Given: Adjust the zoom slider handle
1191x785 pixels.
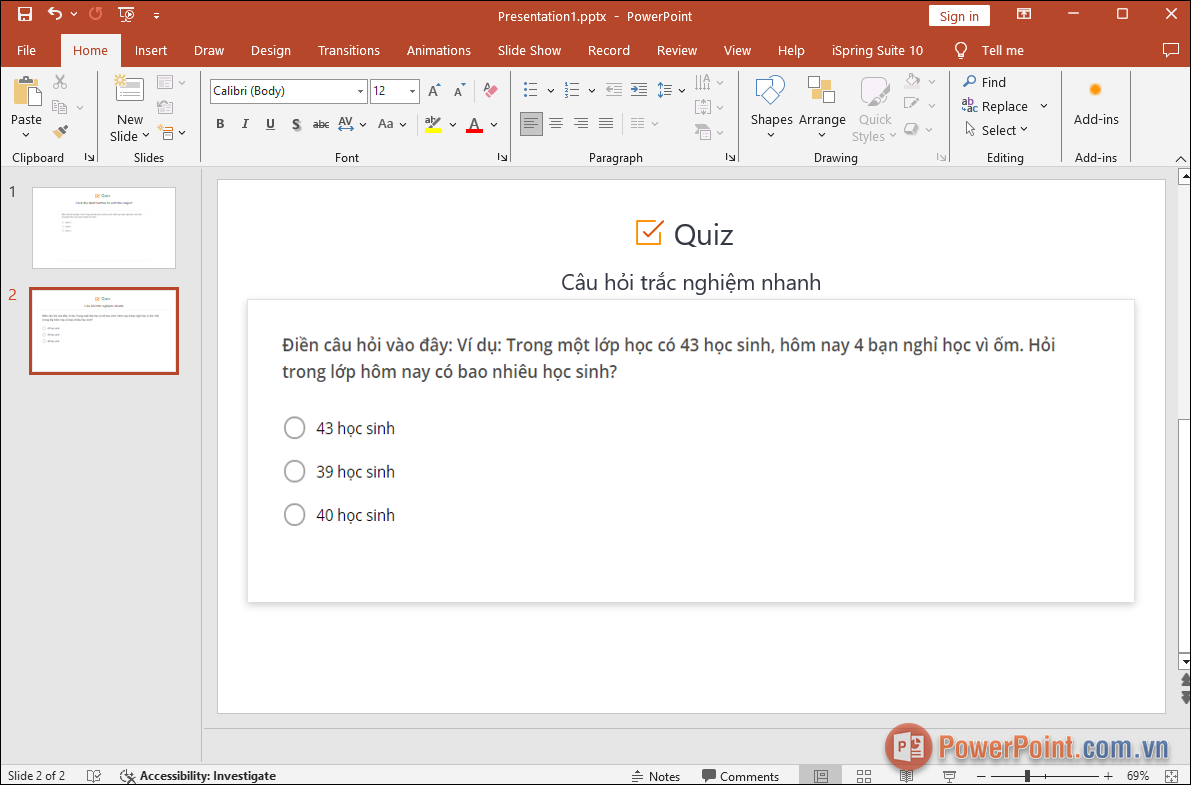Looking at the screenshot, I should point(1027,776).
